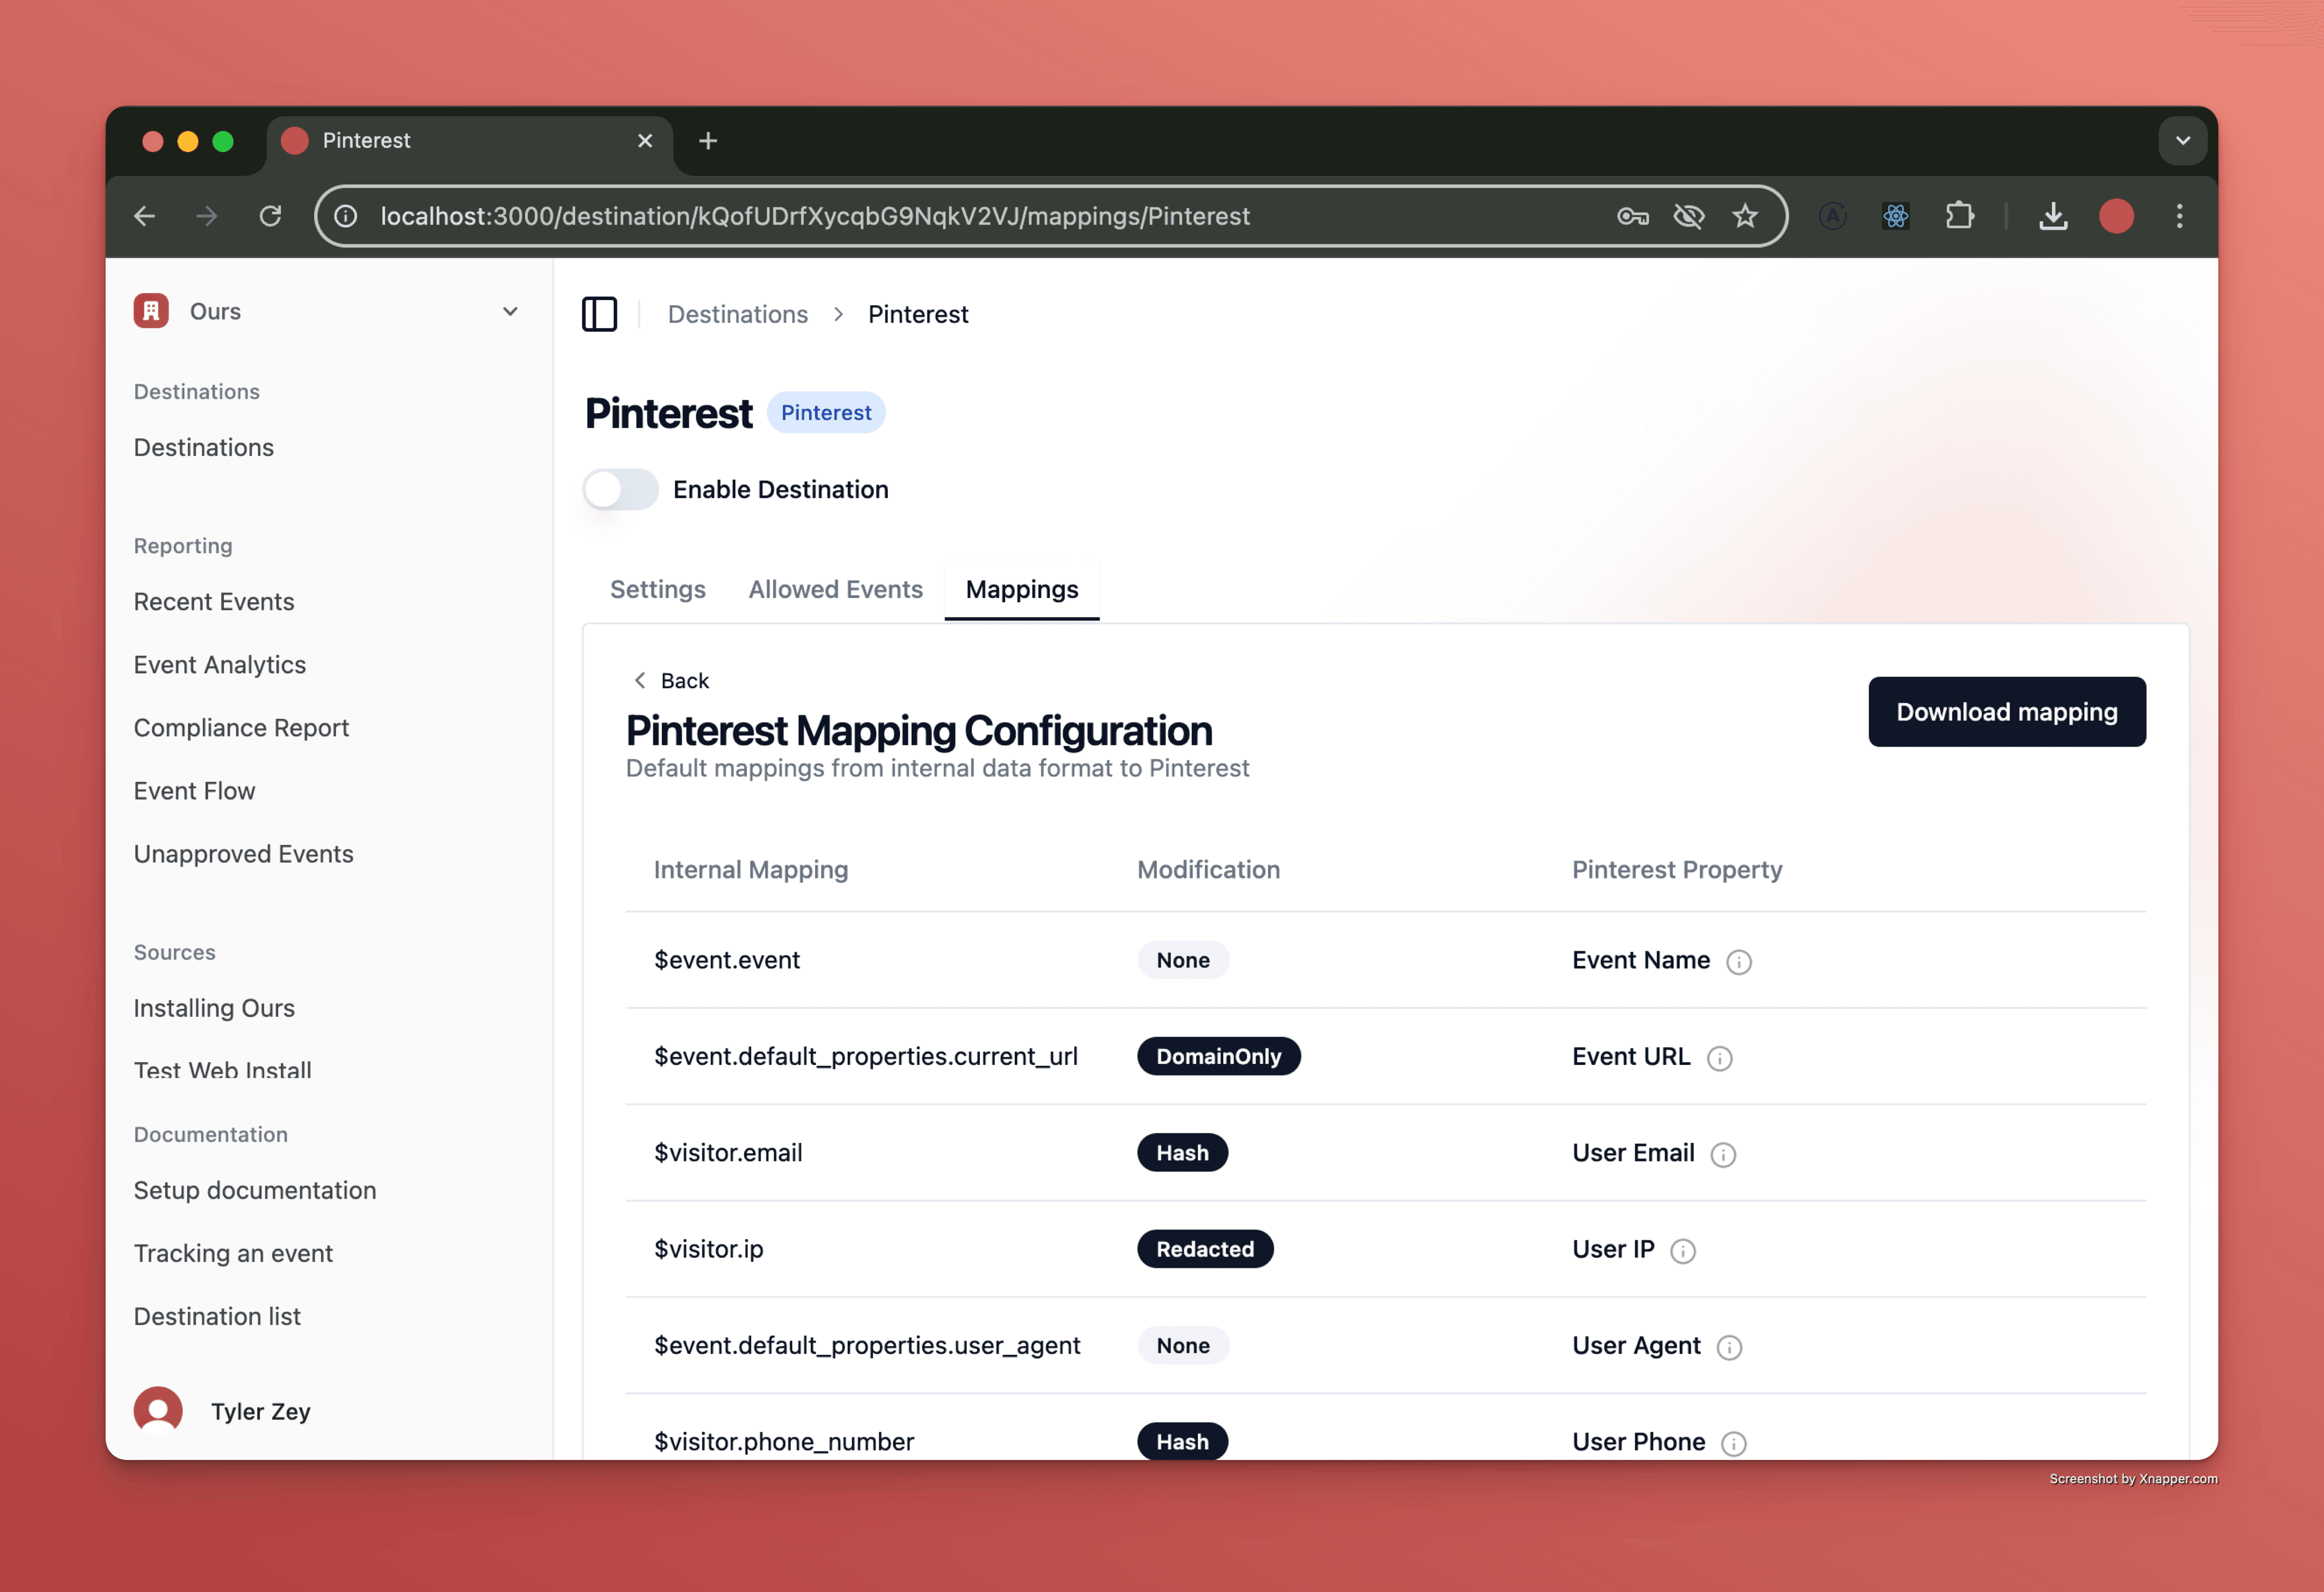
Task: Open the Chrome three-dot menu
Action: 2179,216
